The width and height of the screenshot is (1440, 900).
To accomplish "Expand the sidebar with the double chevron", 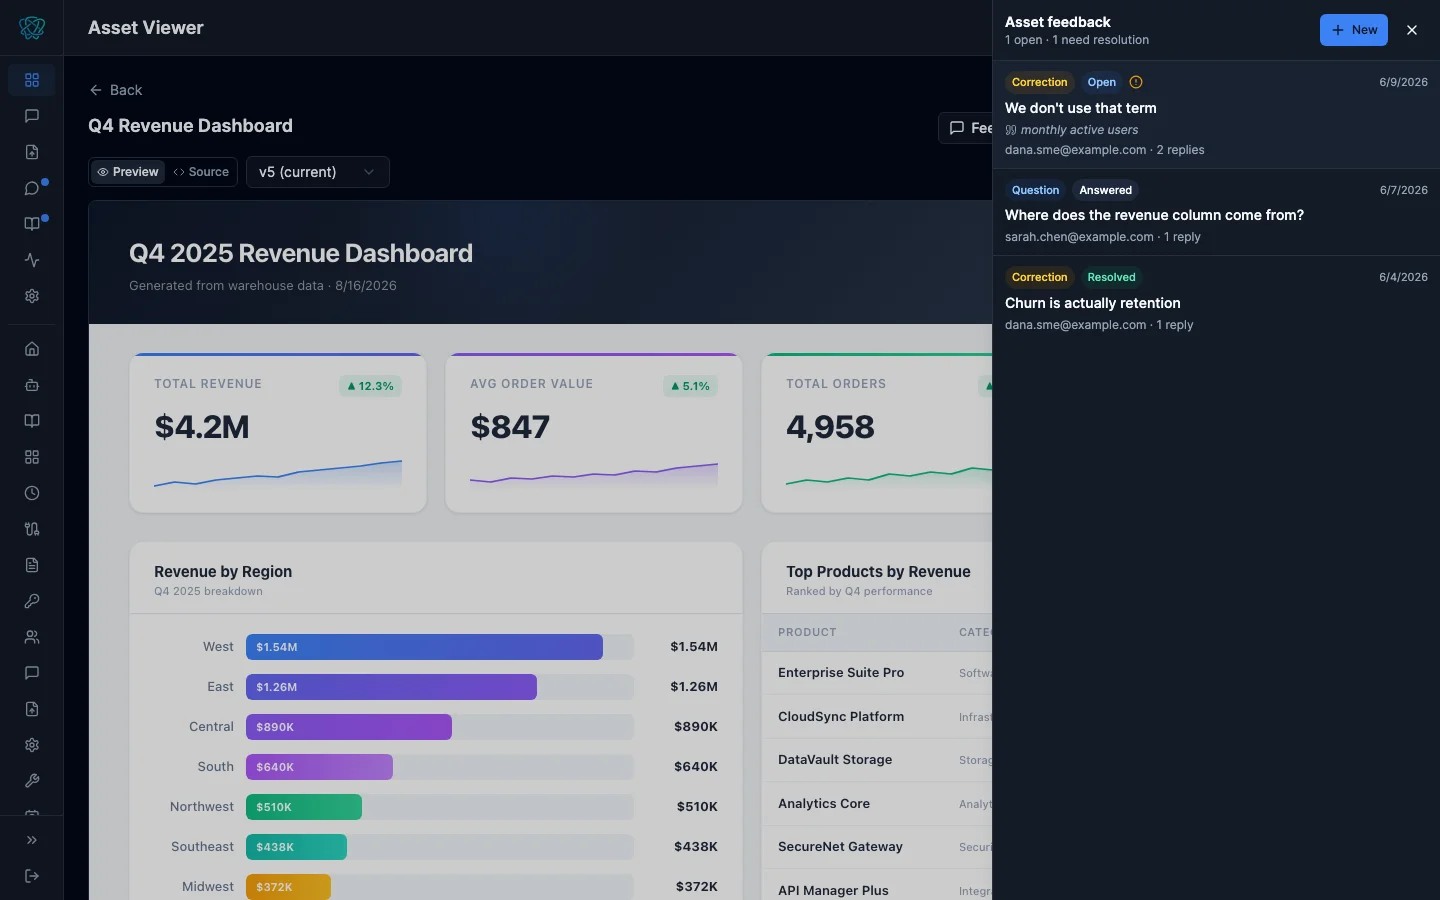I will pyautogui.click(x=32, y=840).
